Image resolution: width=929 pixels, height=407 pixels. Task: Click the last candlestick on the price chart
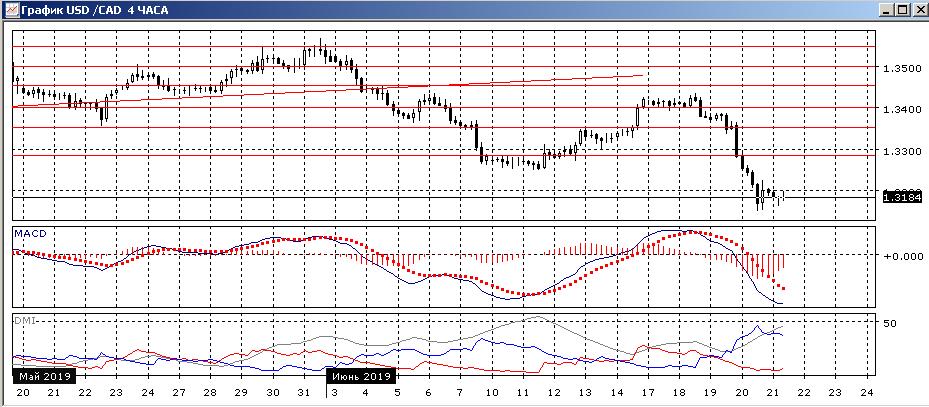click(783, 195)
